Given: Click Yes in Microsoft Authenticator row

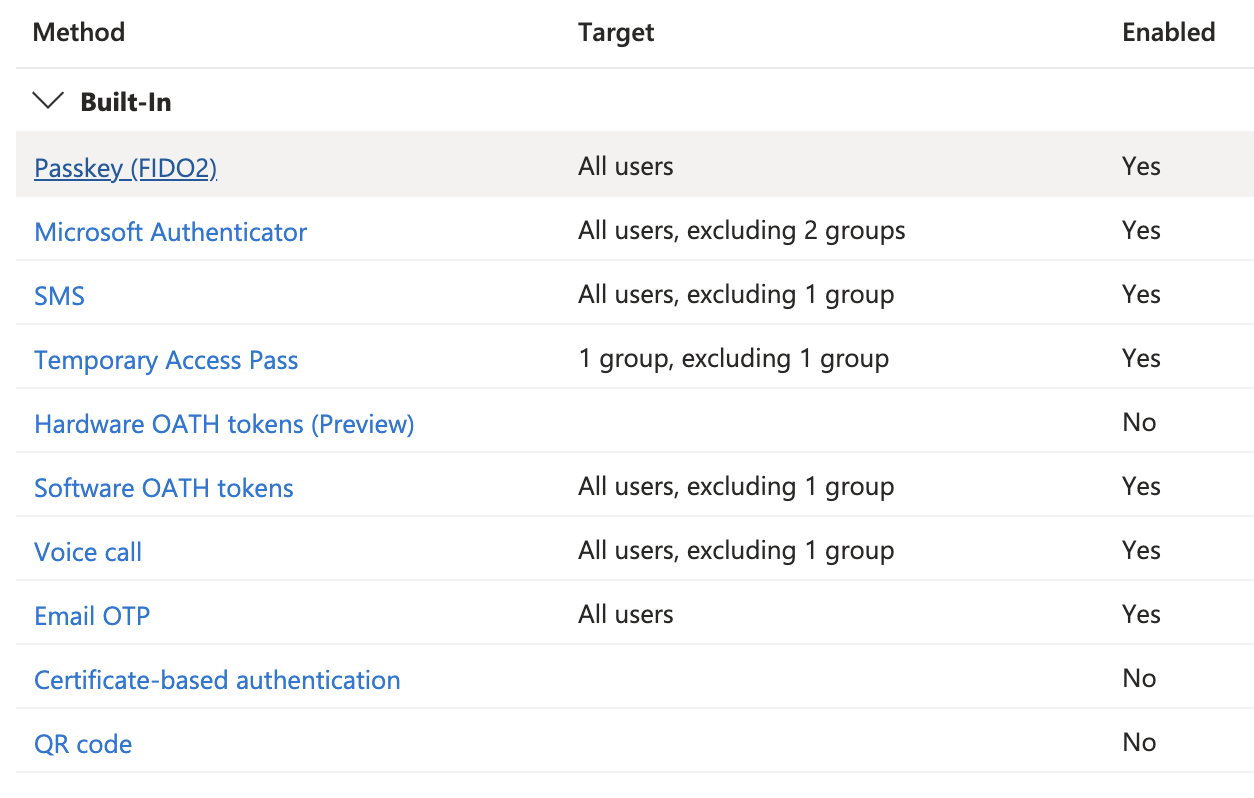Looking at the screenshot, I should 1141,229.
